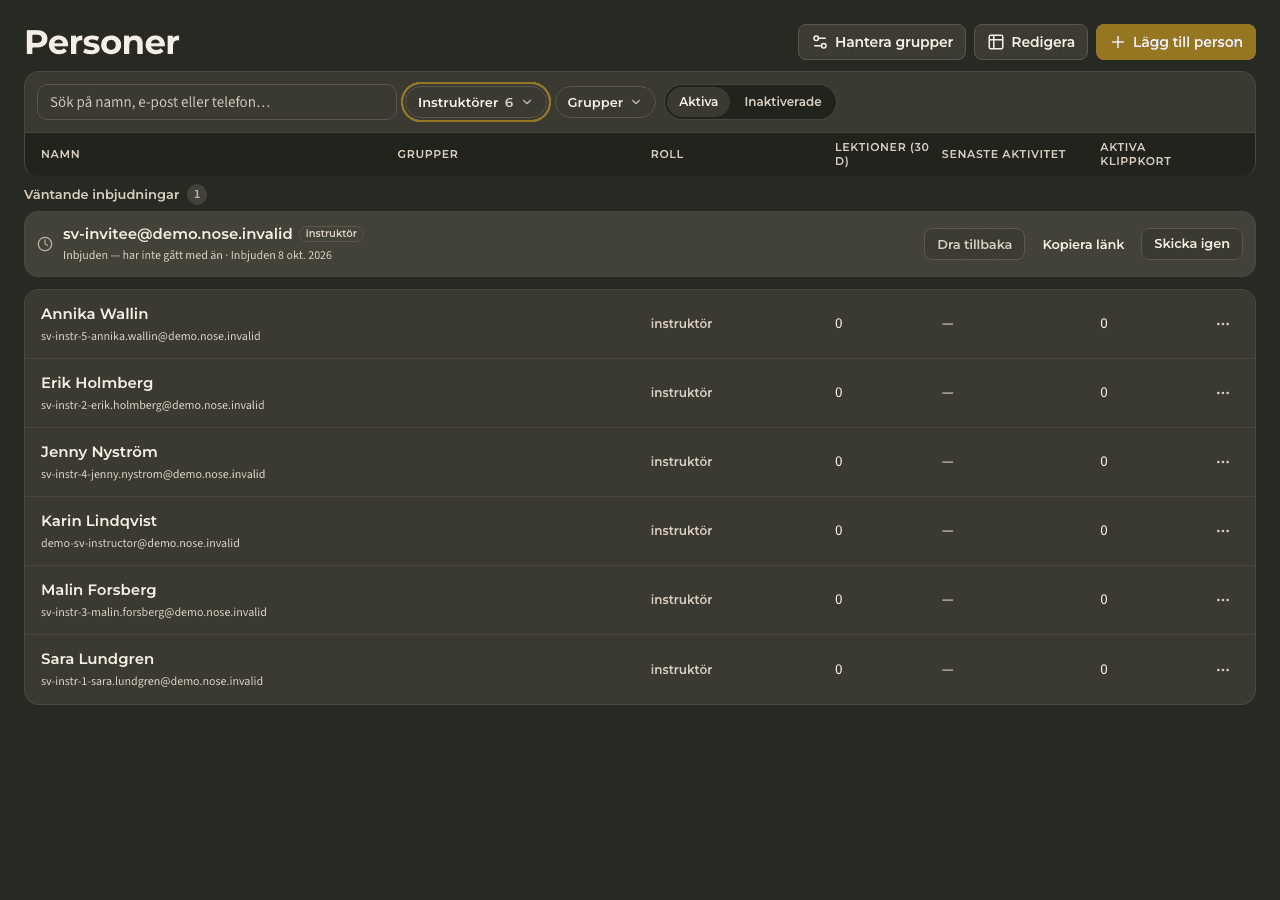Click the GRUPPER column header
This screenshot has width=1280, height=900.
tap(428, 154)
